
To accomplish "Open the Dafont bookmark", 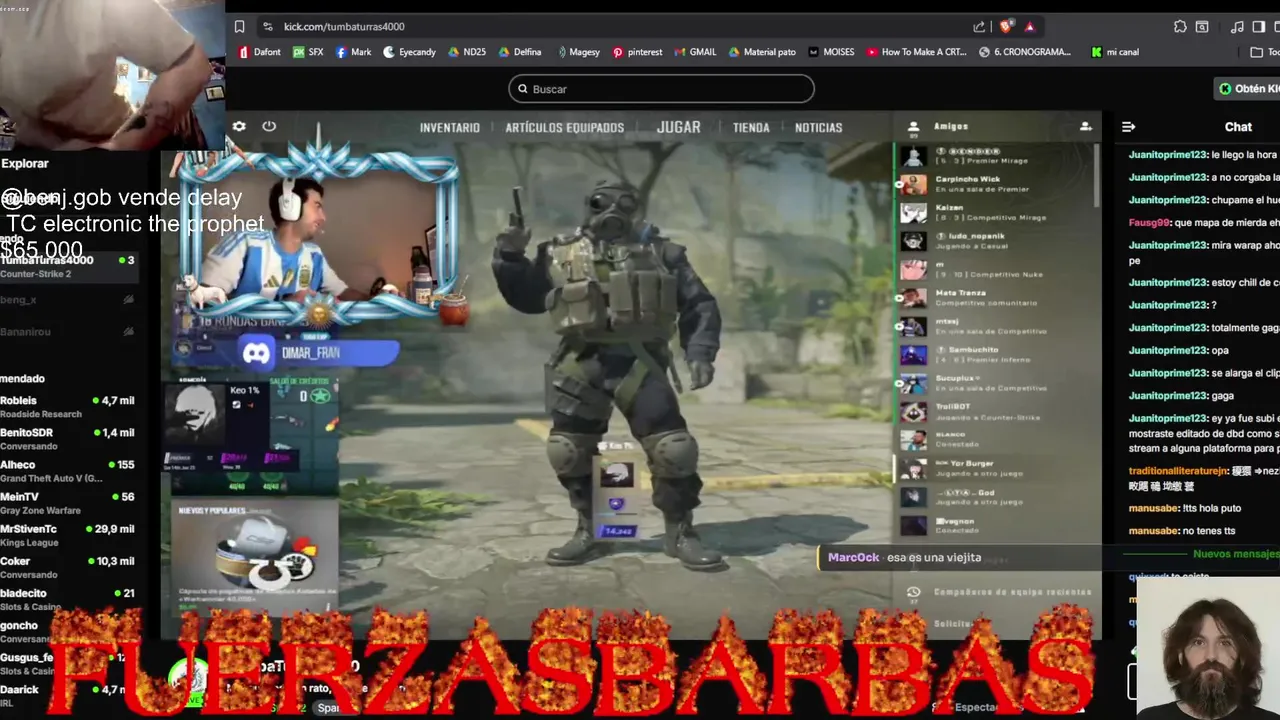I will coord(259,52).
